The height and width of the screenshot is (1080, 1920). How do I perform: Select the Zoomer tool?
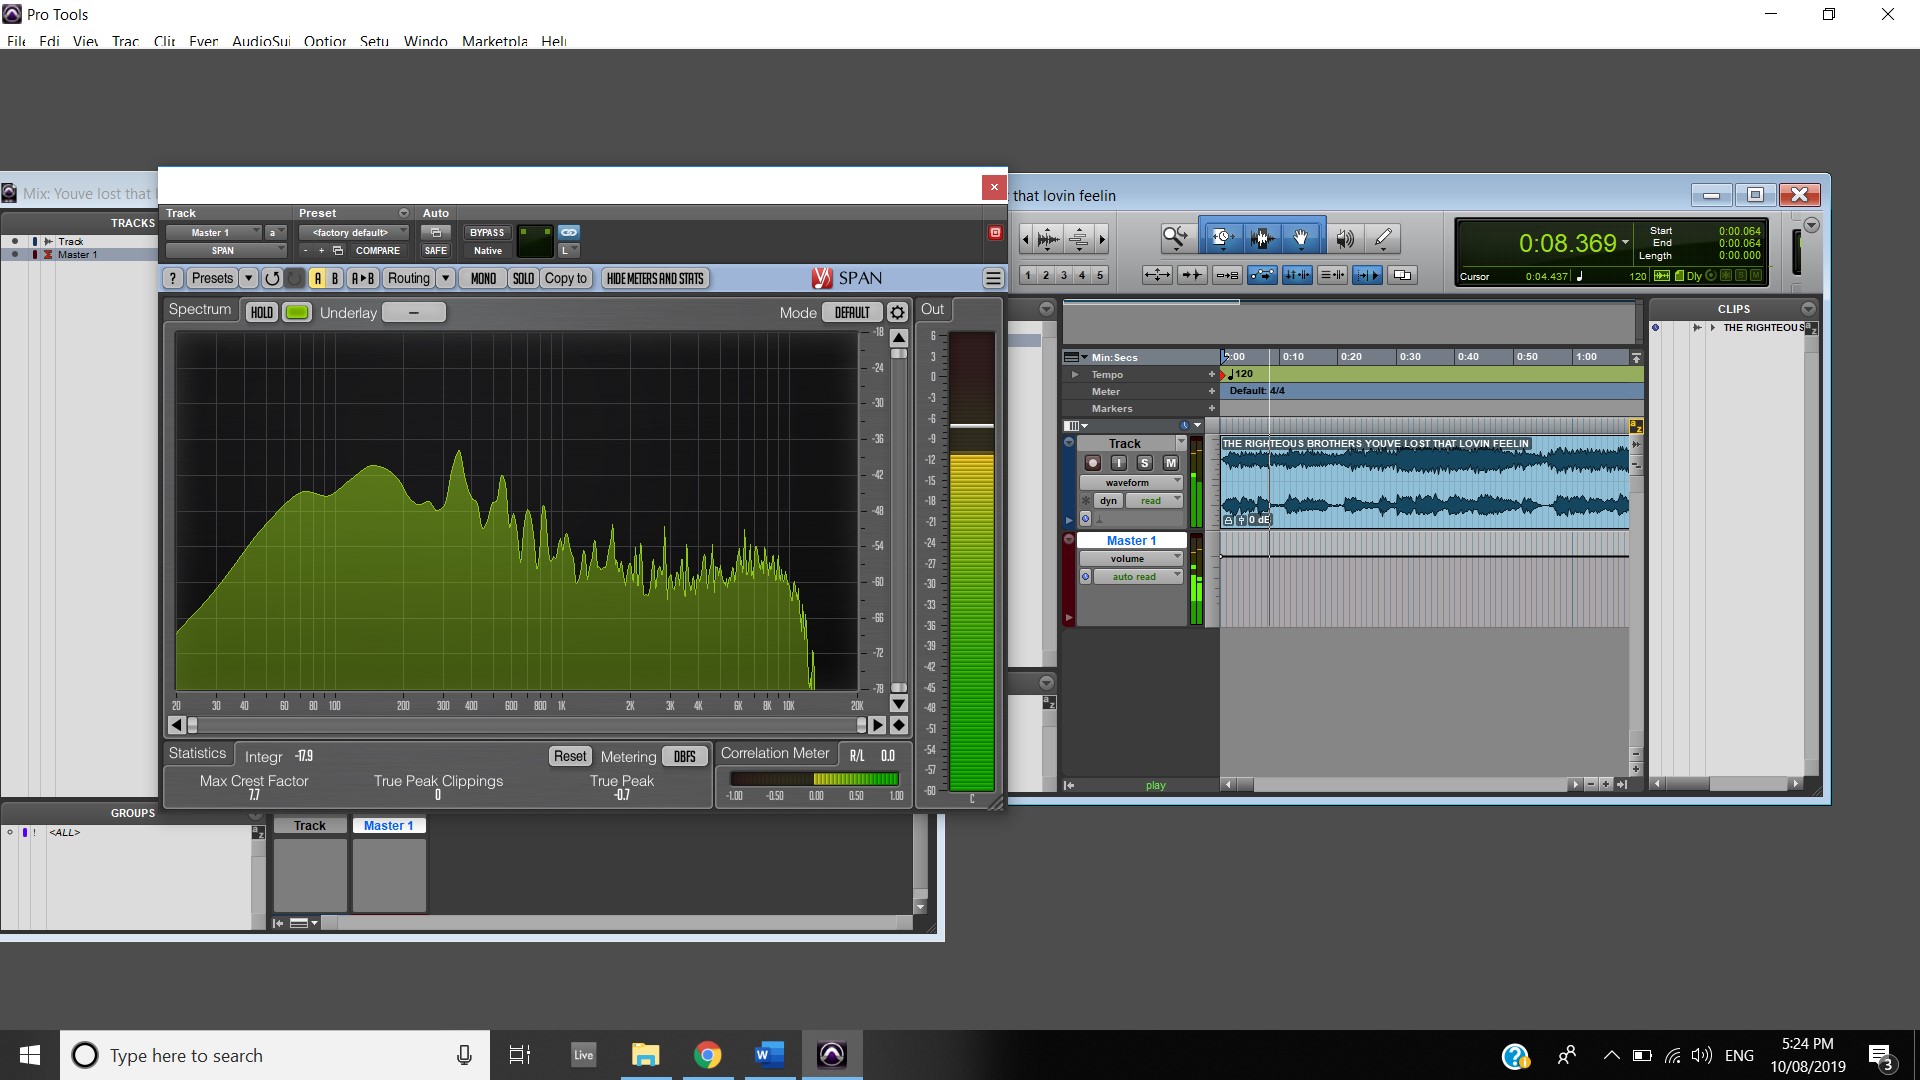click(1175, 238)
